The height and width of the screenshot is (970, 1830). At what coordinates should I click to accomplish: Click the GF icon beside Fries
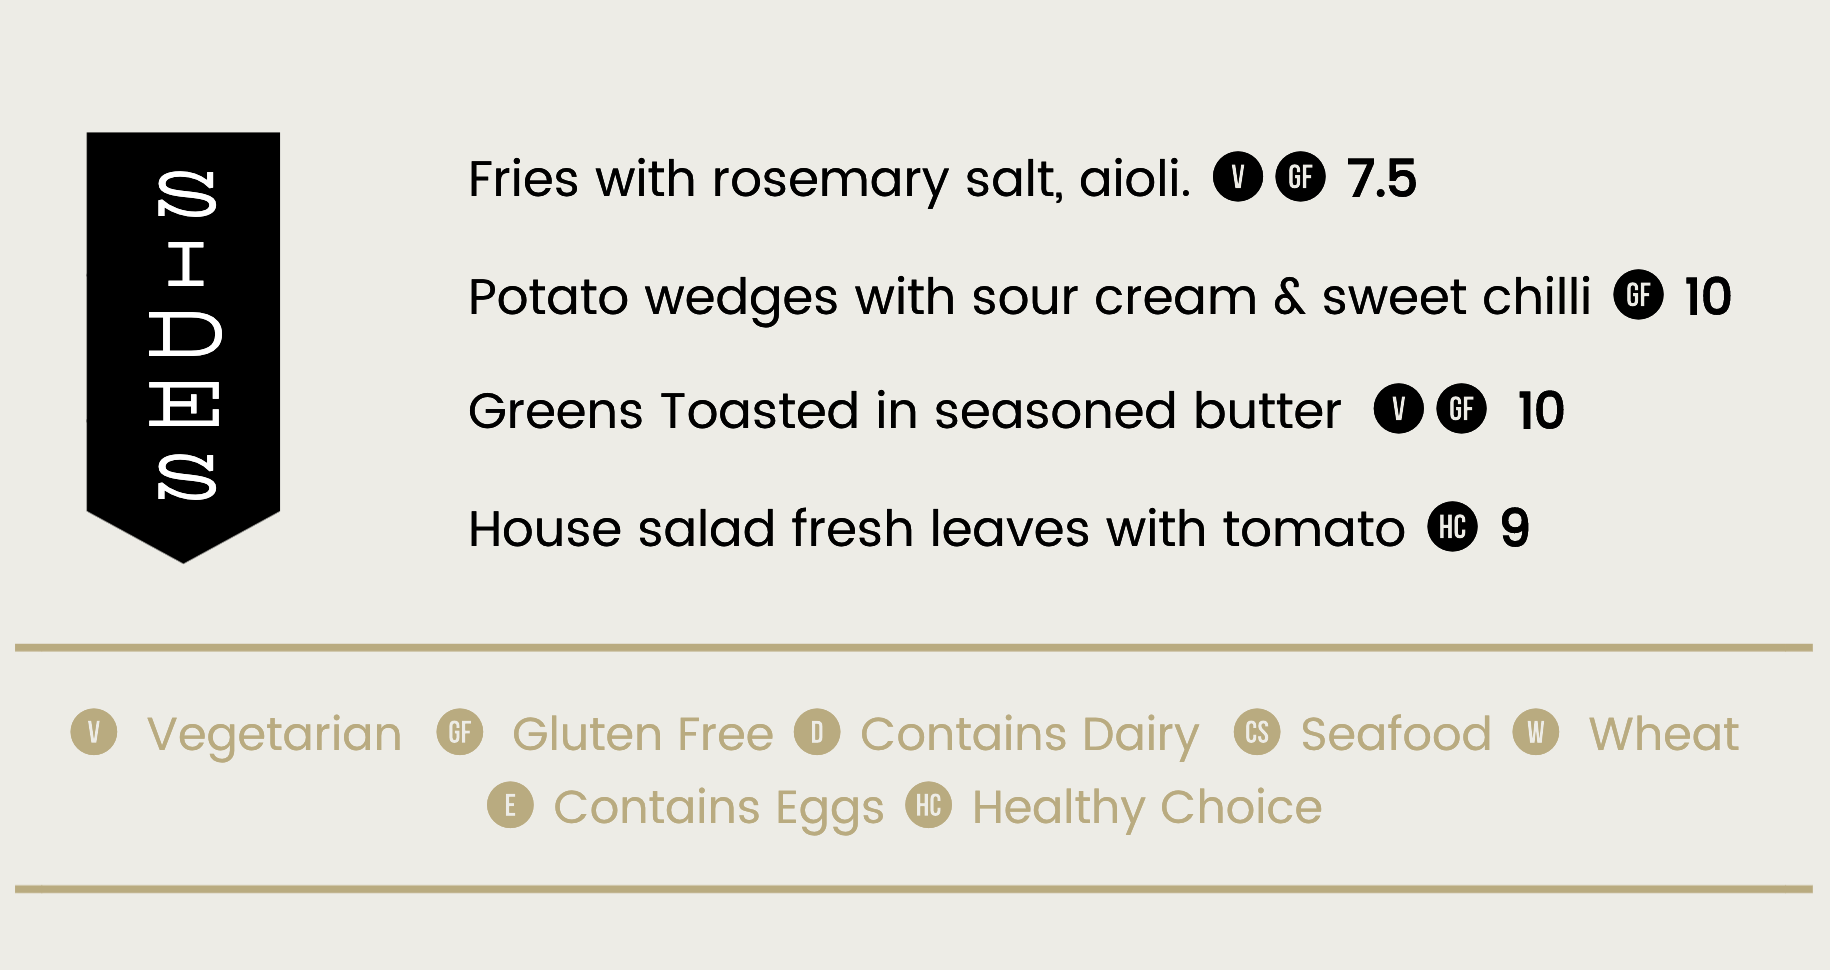point(1300,177)
